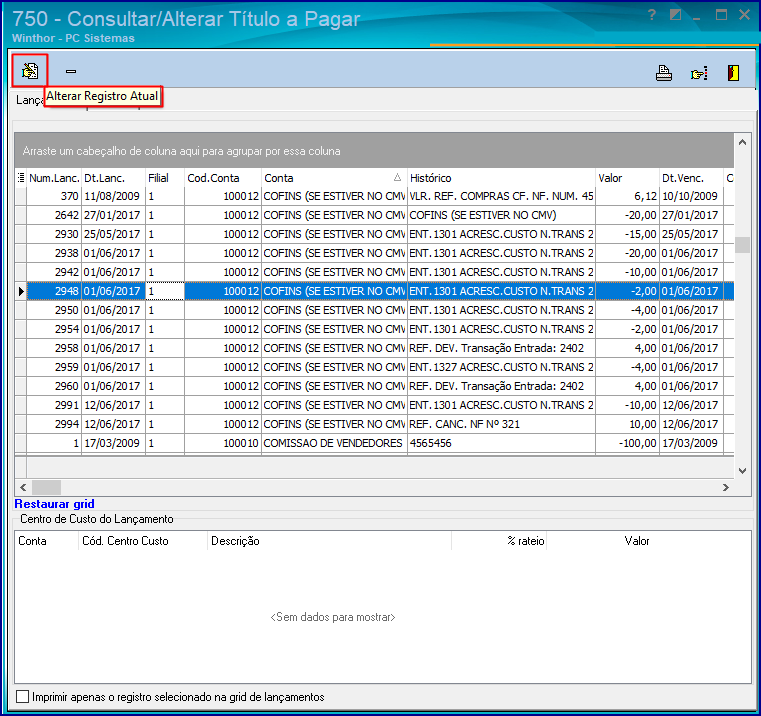Click due date cell 10/10/2009

tap(691, 196)
